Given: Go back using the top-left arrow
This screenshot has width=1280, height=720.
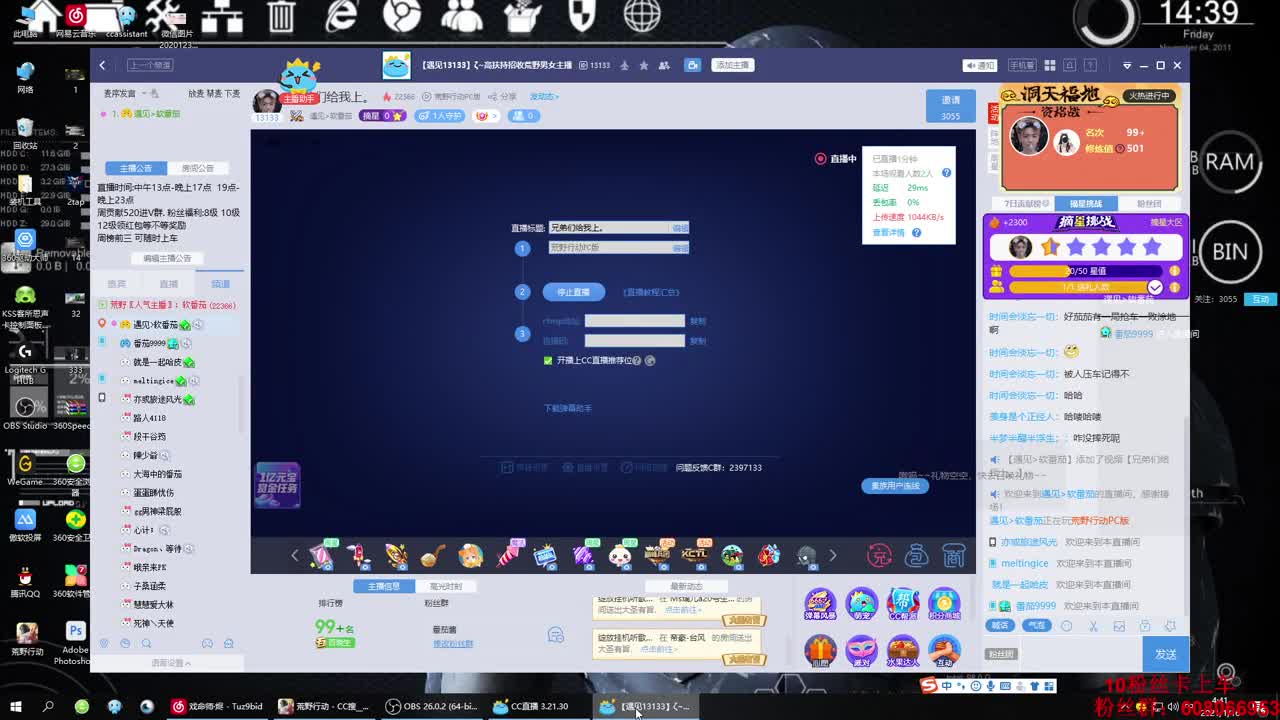Looking at the screenshot, I should [102, 65].
